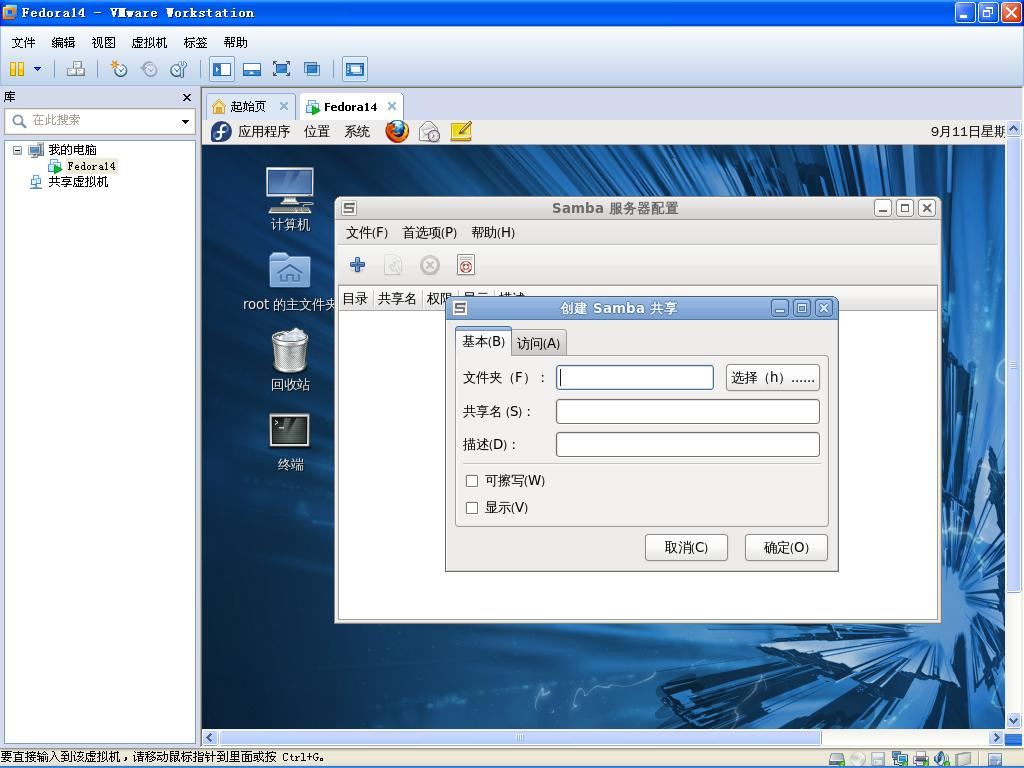This screenshot has width=1024, height=768.
Task: Open the power options dropdown arrow
Action: (37, 69)
